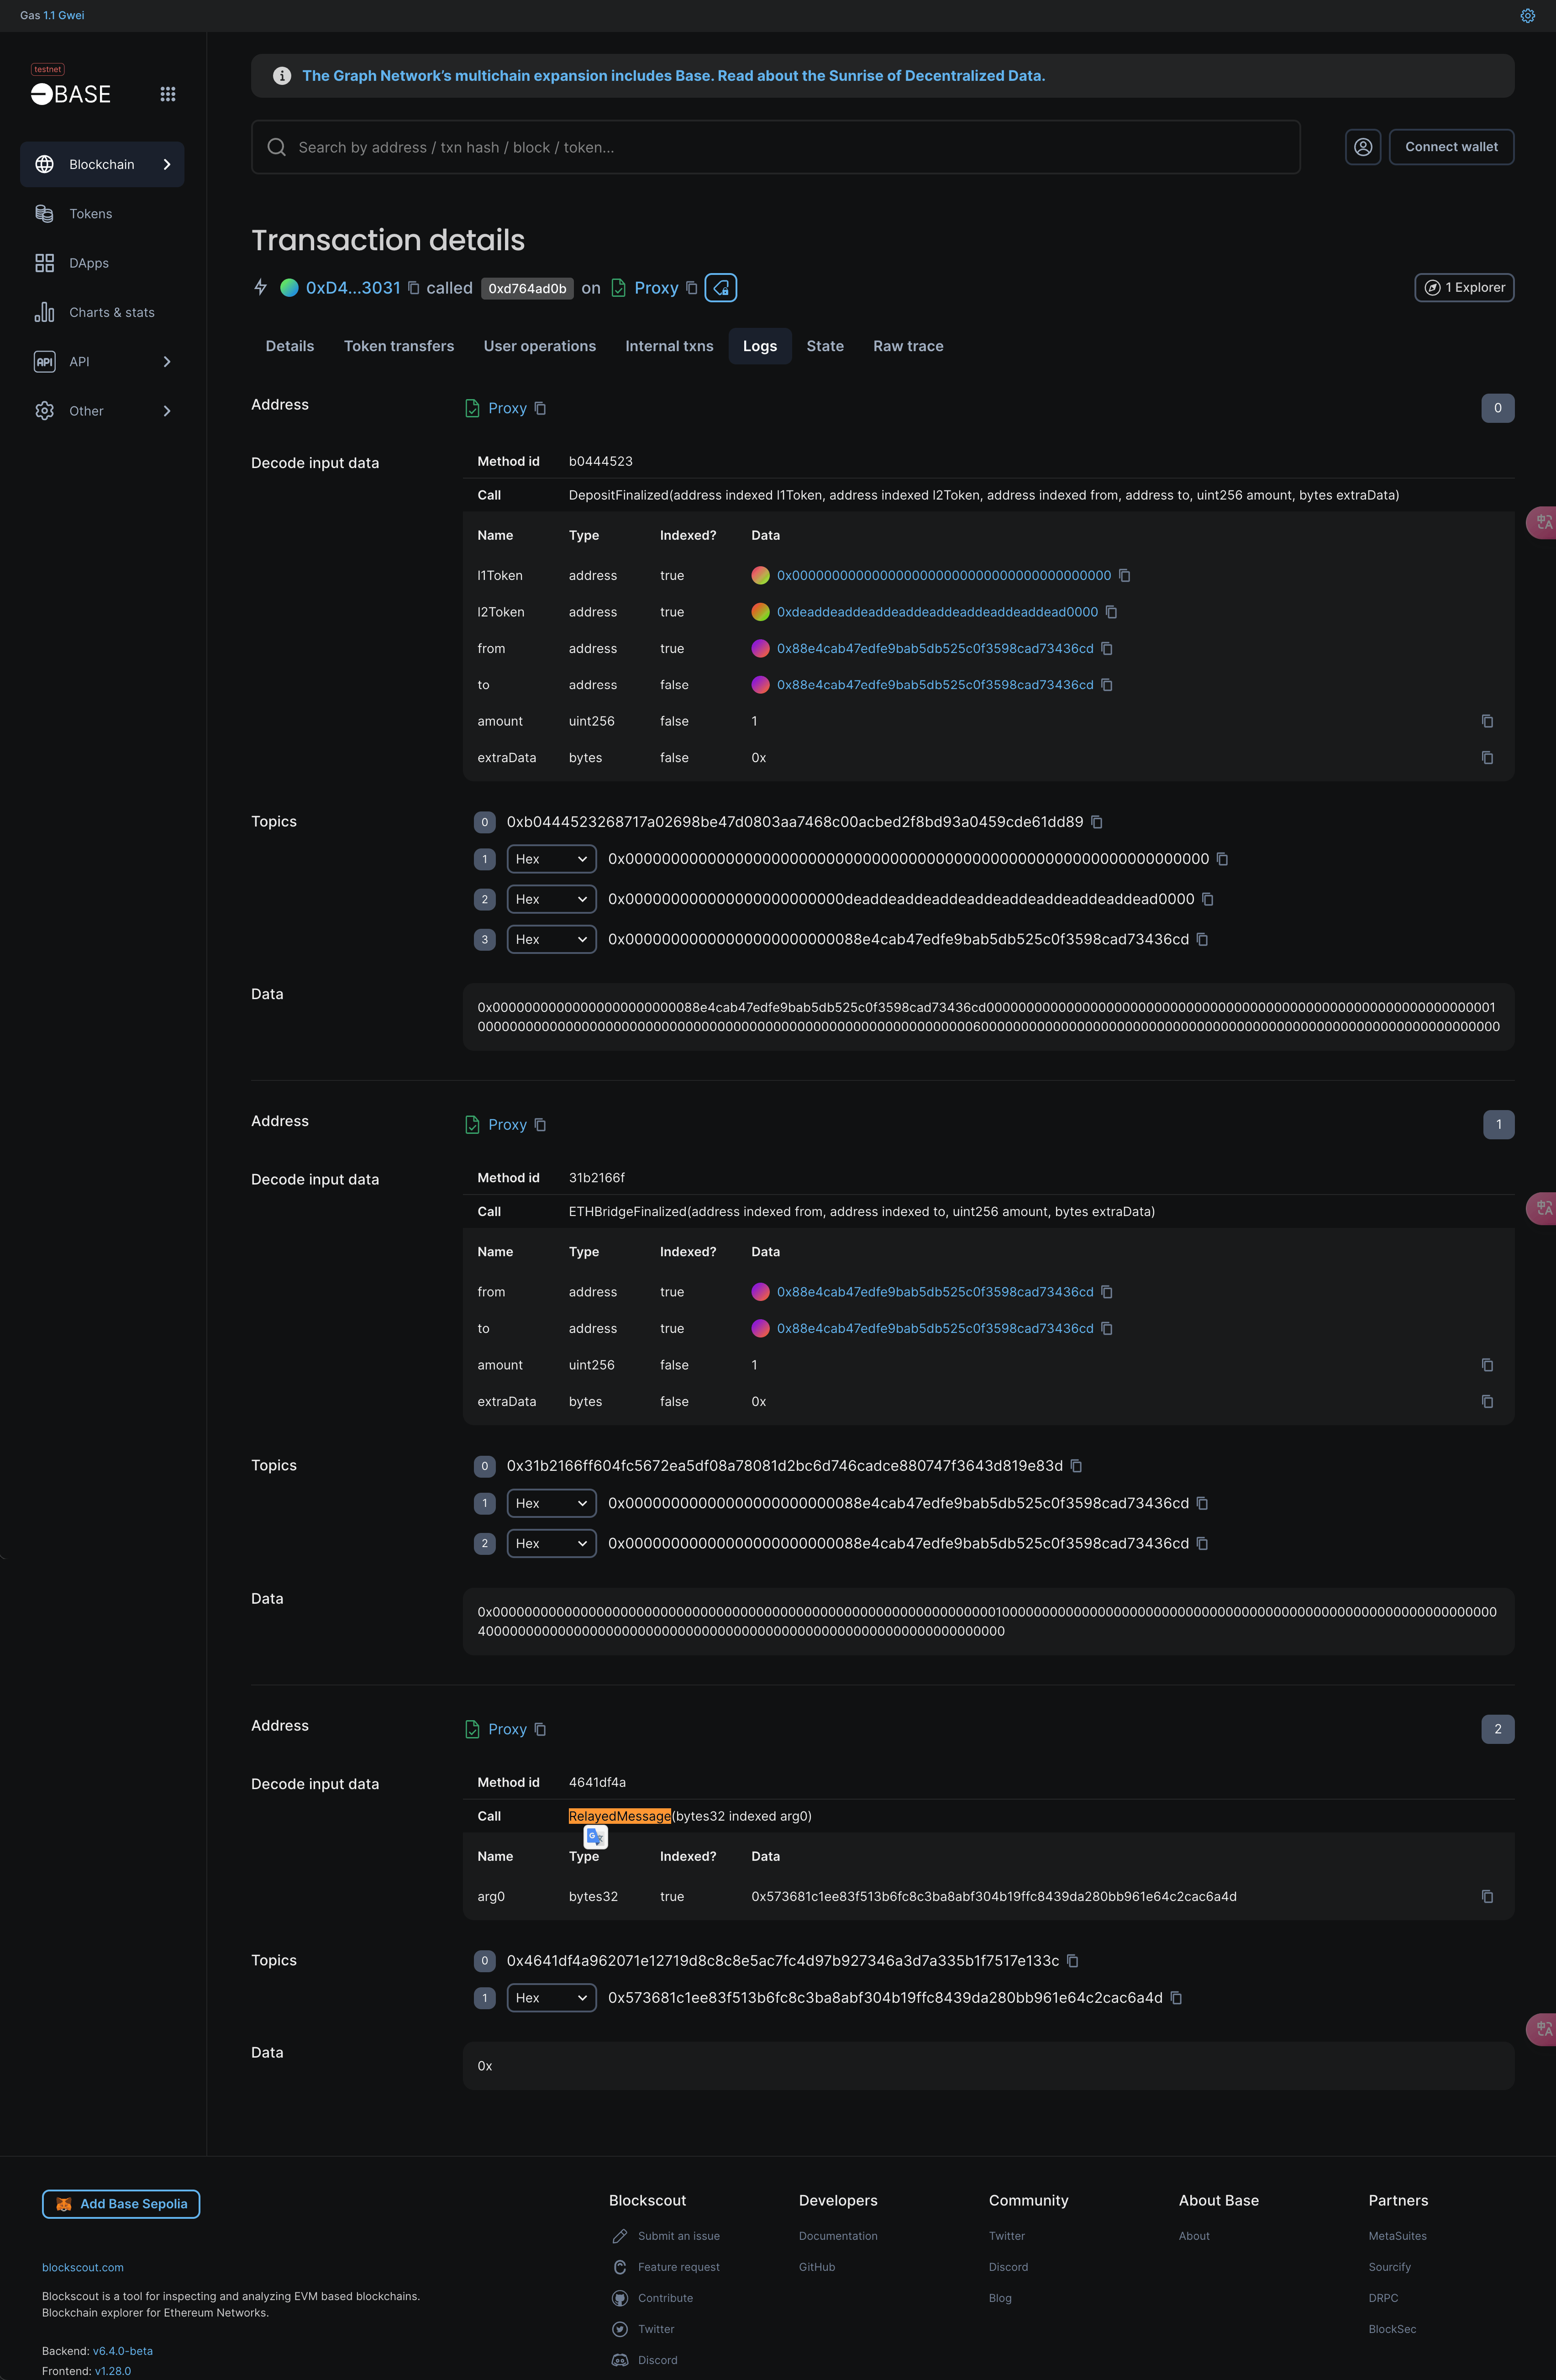Copy extraData value in DepositFinalized log
Image resolution: width=1556 pixels, height=2380 pixels.
click(x=1487, y=758)
